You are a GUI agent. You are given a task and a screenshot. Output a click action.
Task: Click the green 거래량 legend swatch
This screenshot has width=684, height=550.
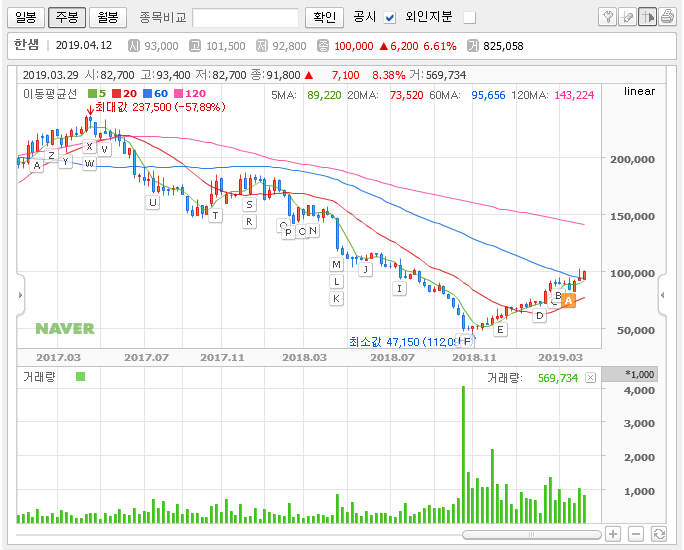(x=80, y=376)
